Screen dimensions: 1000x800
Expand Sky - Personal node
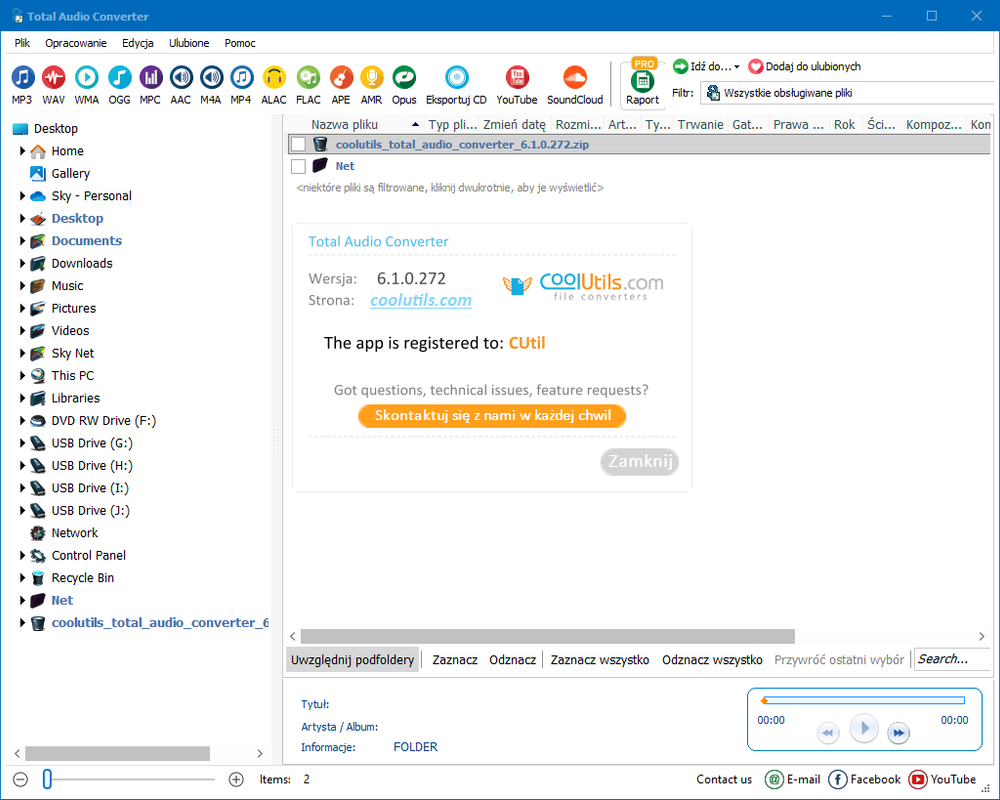[x=22, y=196]
